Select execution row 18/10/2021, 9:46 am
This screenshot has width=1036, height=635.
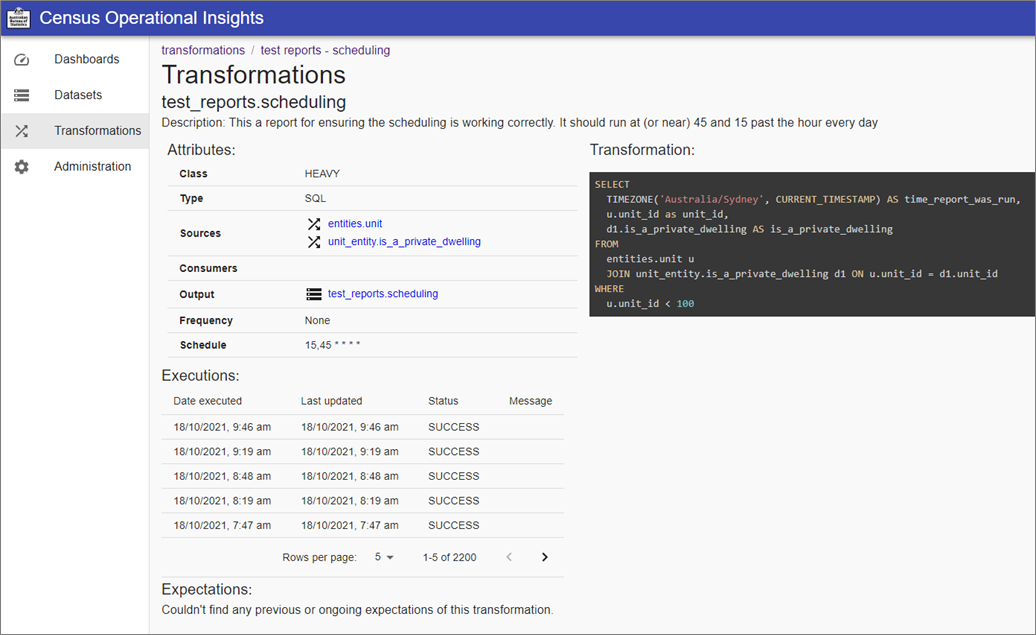[363, 428]
